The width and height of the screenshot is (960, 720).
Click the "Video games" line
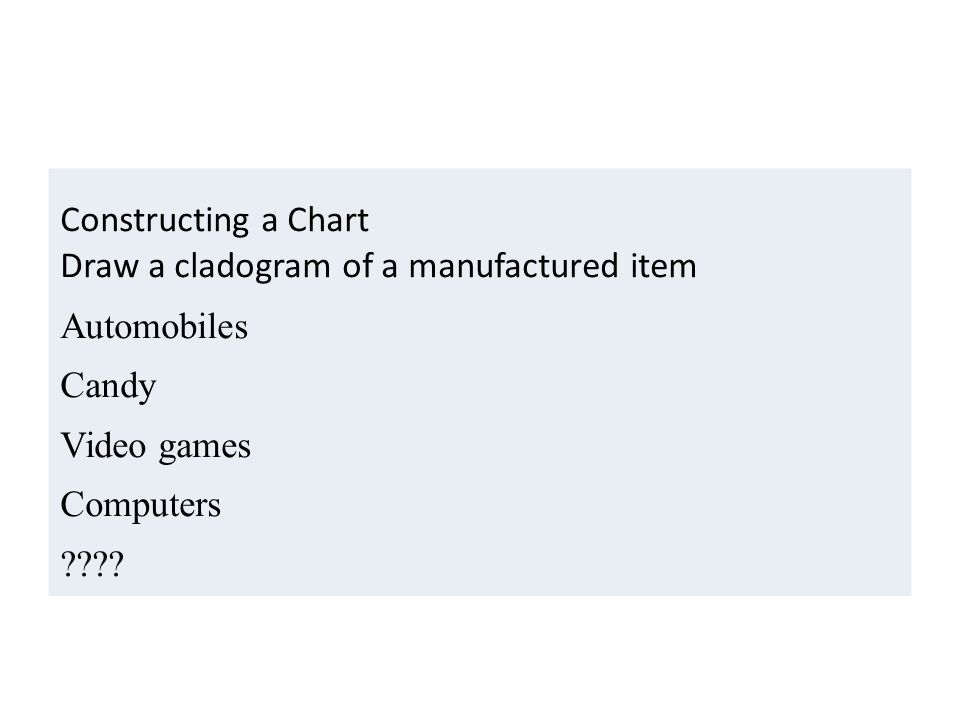click(156, 446)
